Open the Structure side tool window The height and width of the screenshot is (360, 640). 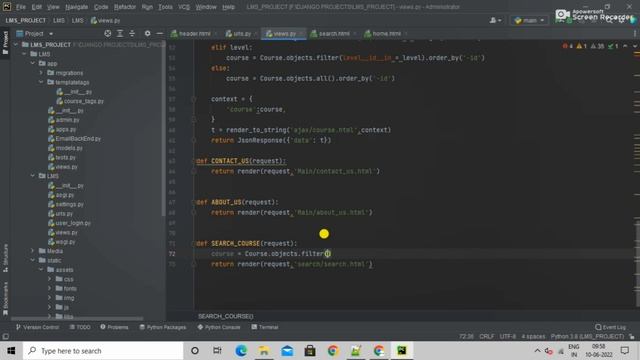pos(5,258)
